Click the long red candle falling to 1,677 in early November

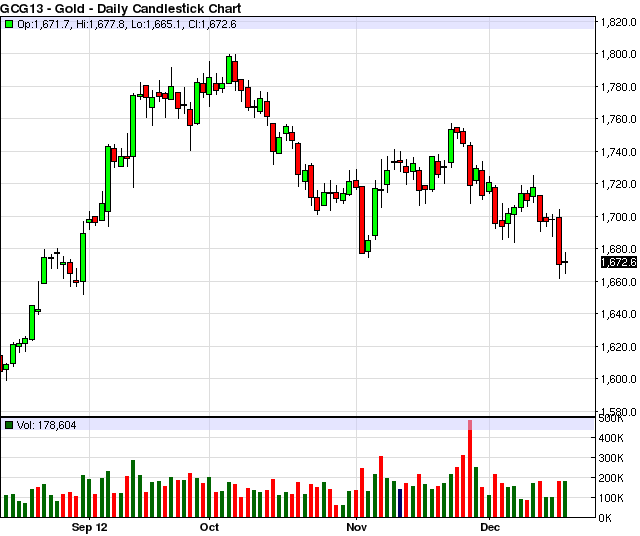(x=362, y=220)
